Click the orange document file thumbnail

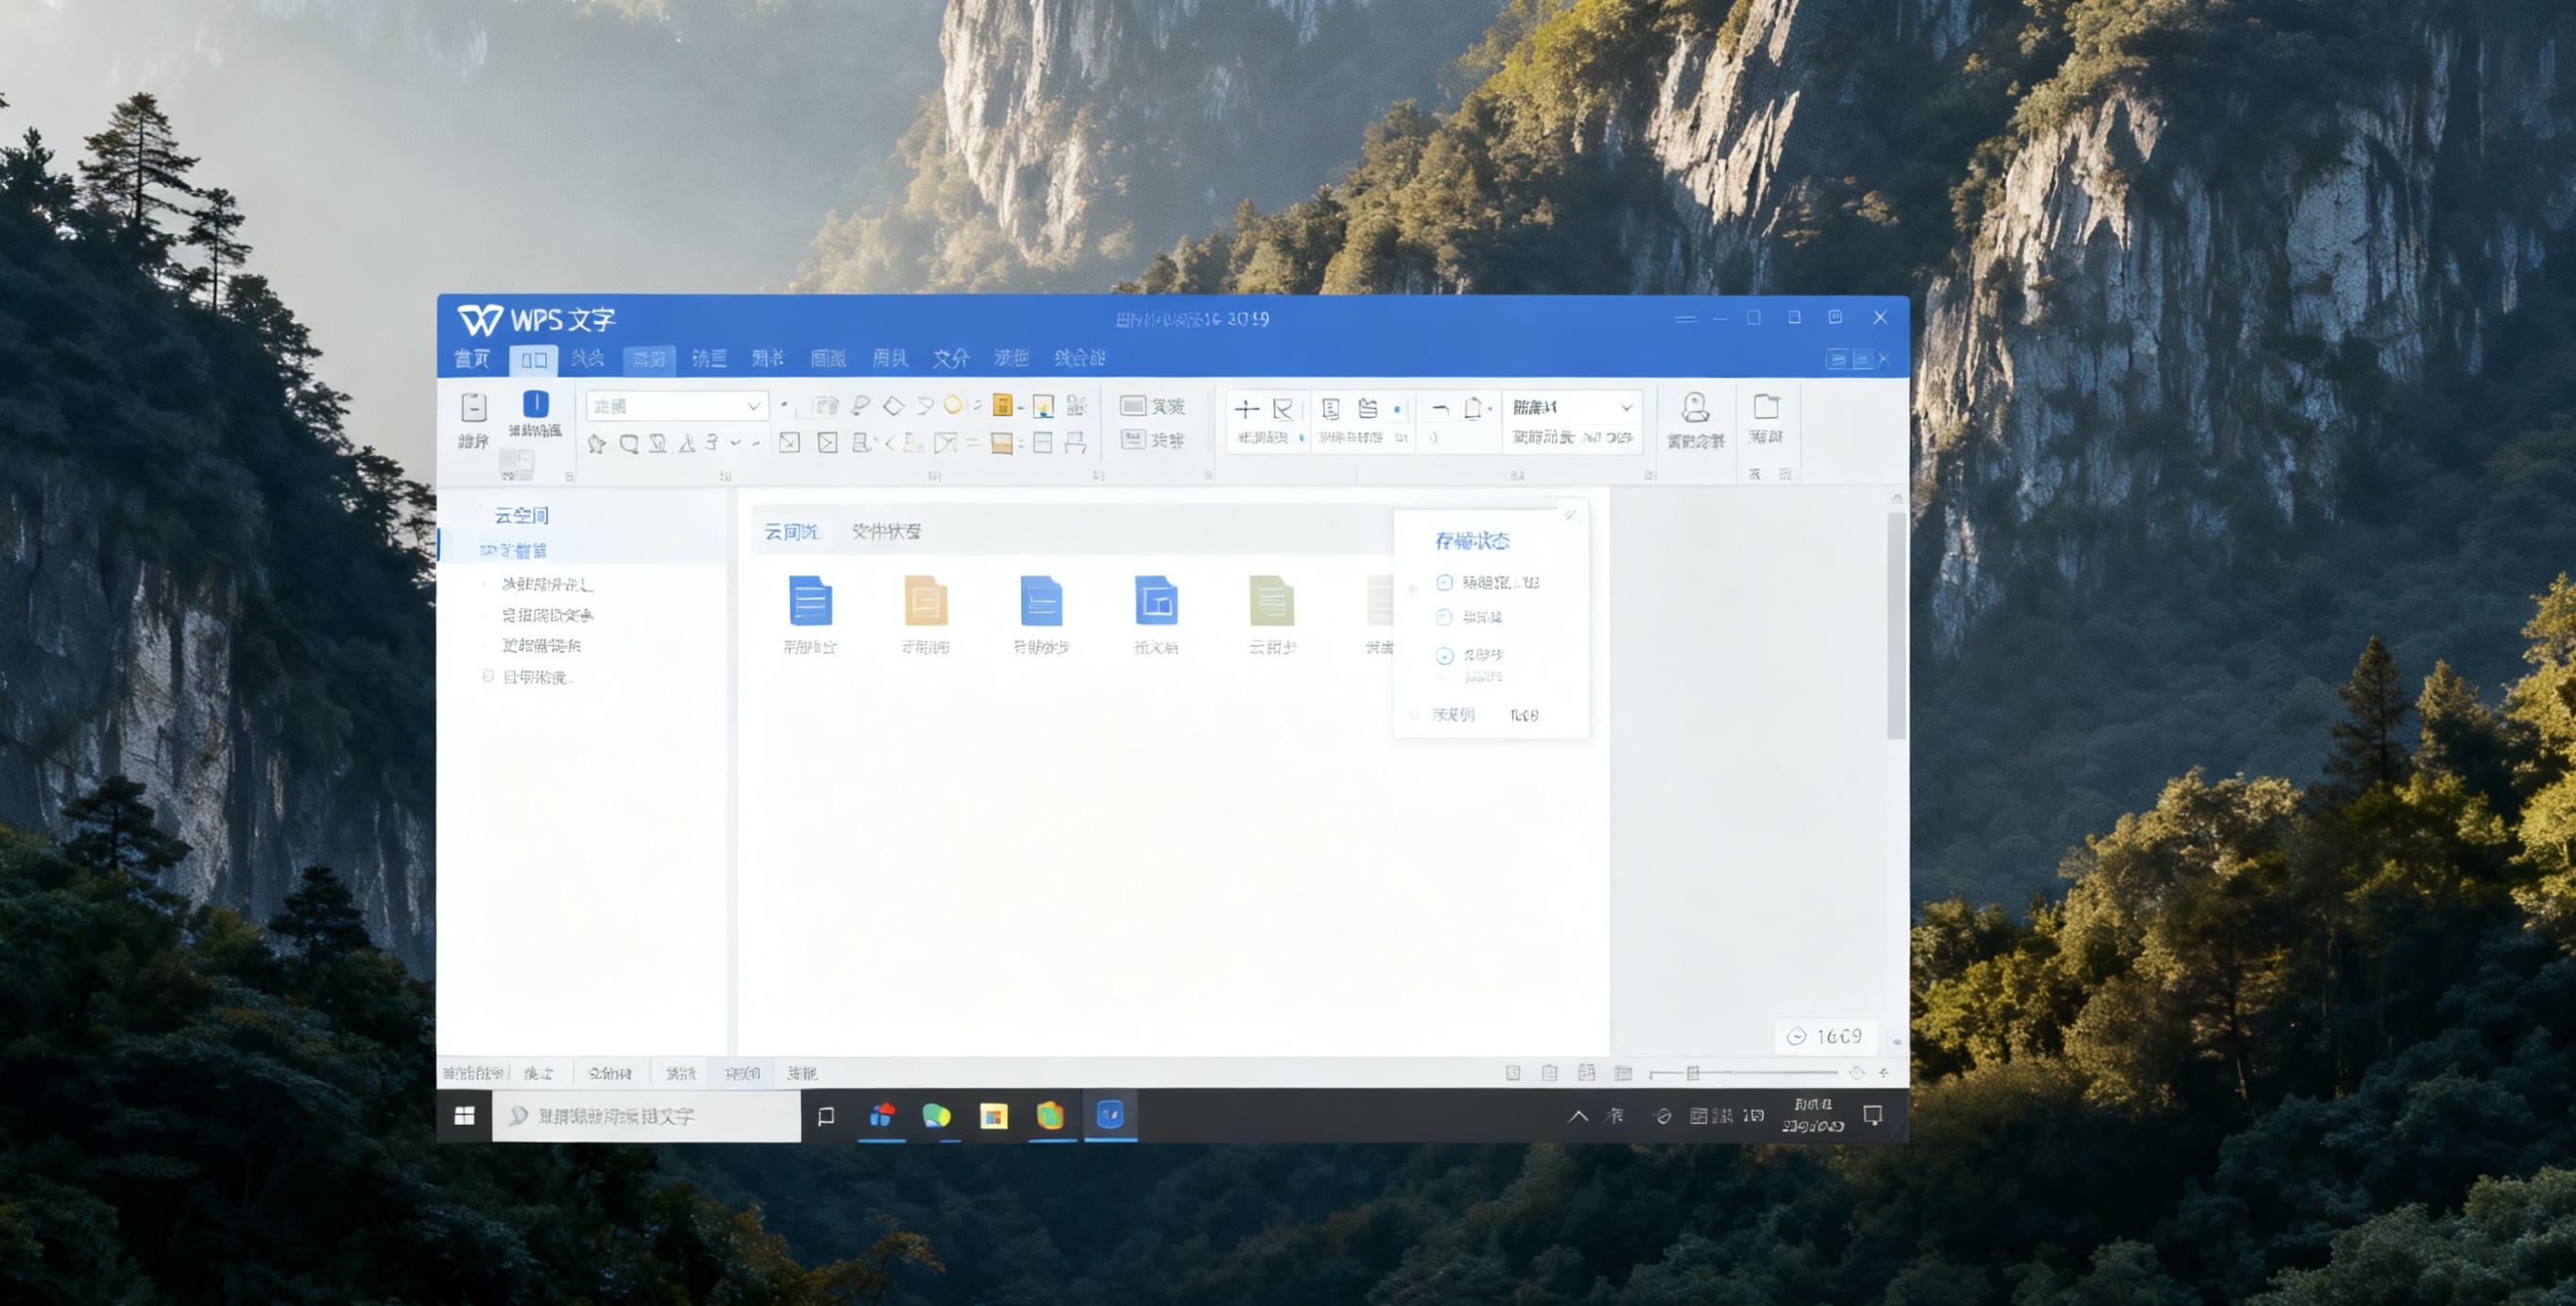925,601
